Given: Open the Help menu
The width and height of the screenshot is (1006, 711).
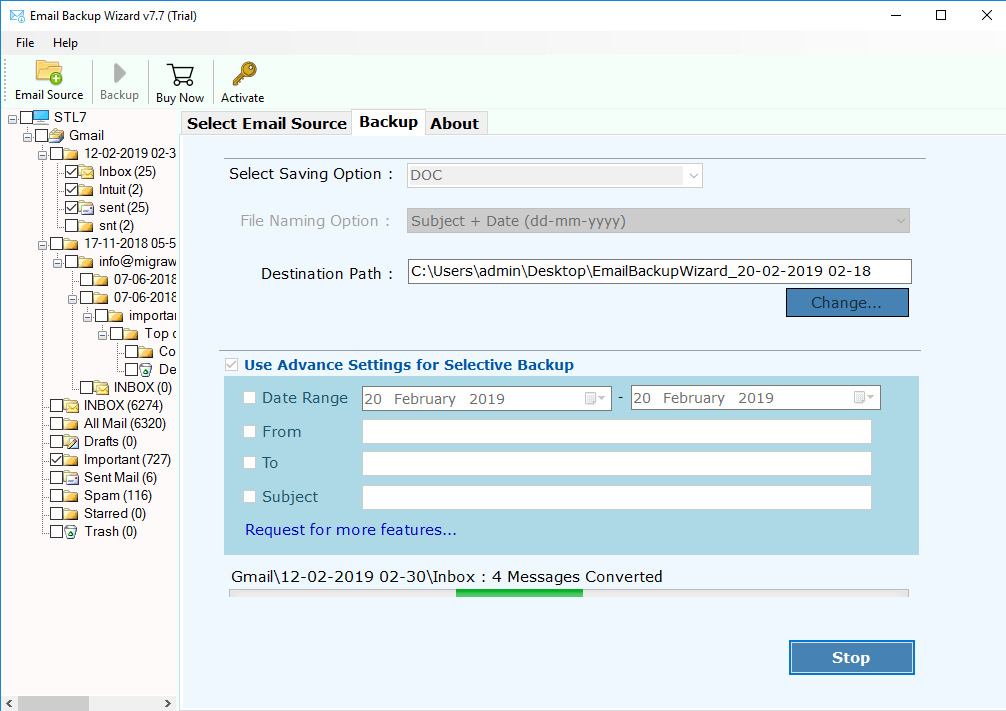Looking at the screenshot, I should (65, 43).
